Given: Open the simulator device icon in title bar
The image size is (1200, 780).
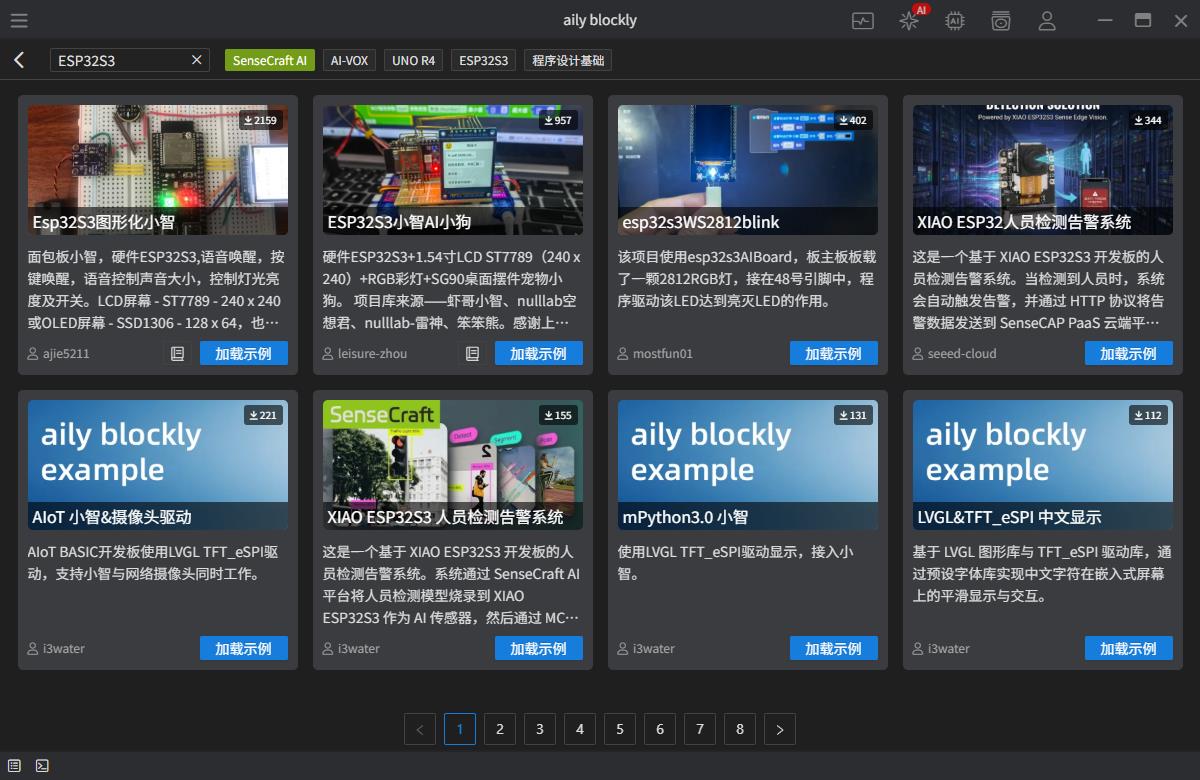Looking at the screenshot, I should [x=1001, y=20].
